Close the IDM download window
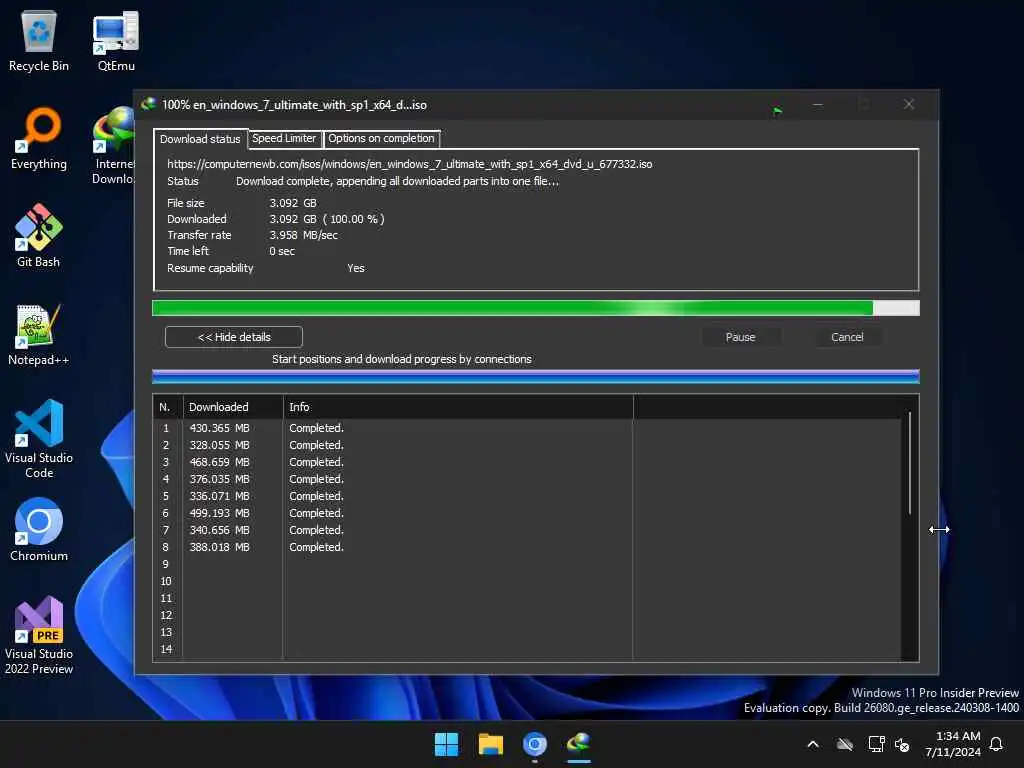 point(908,104)
